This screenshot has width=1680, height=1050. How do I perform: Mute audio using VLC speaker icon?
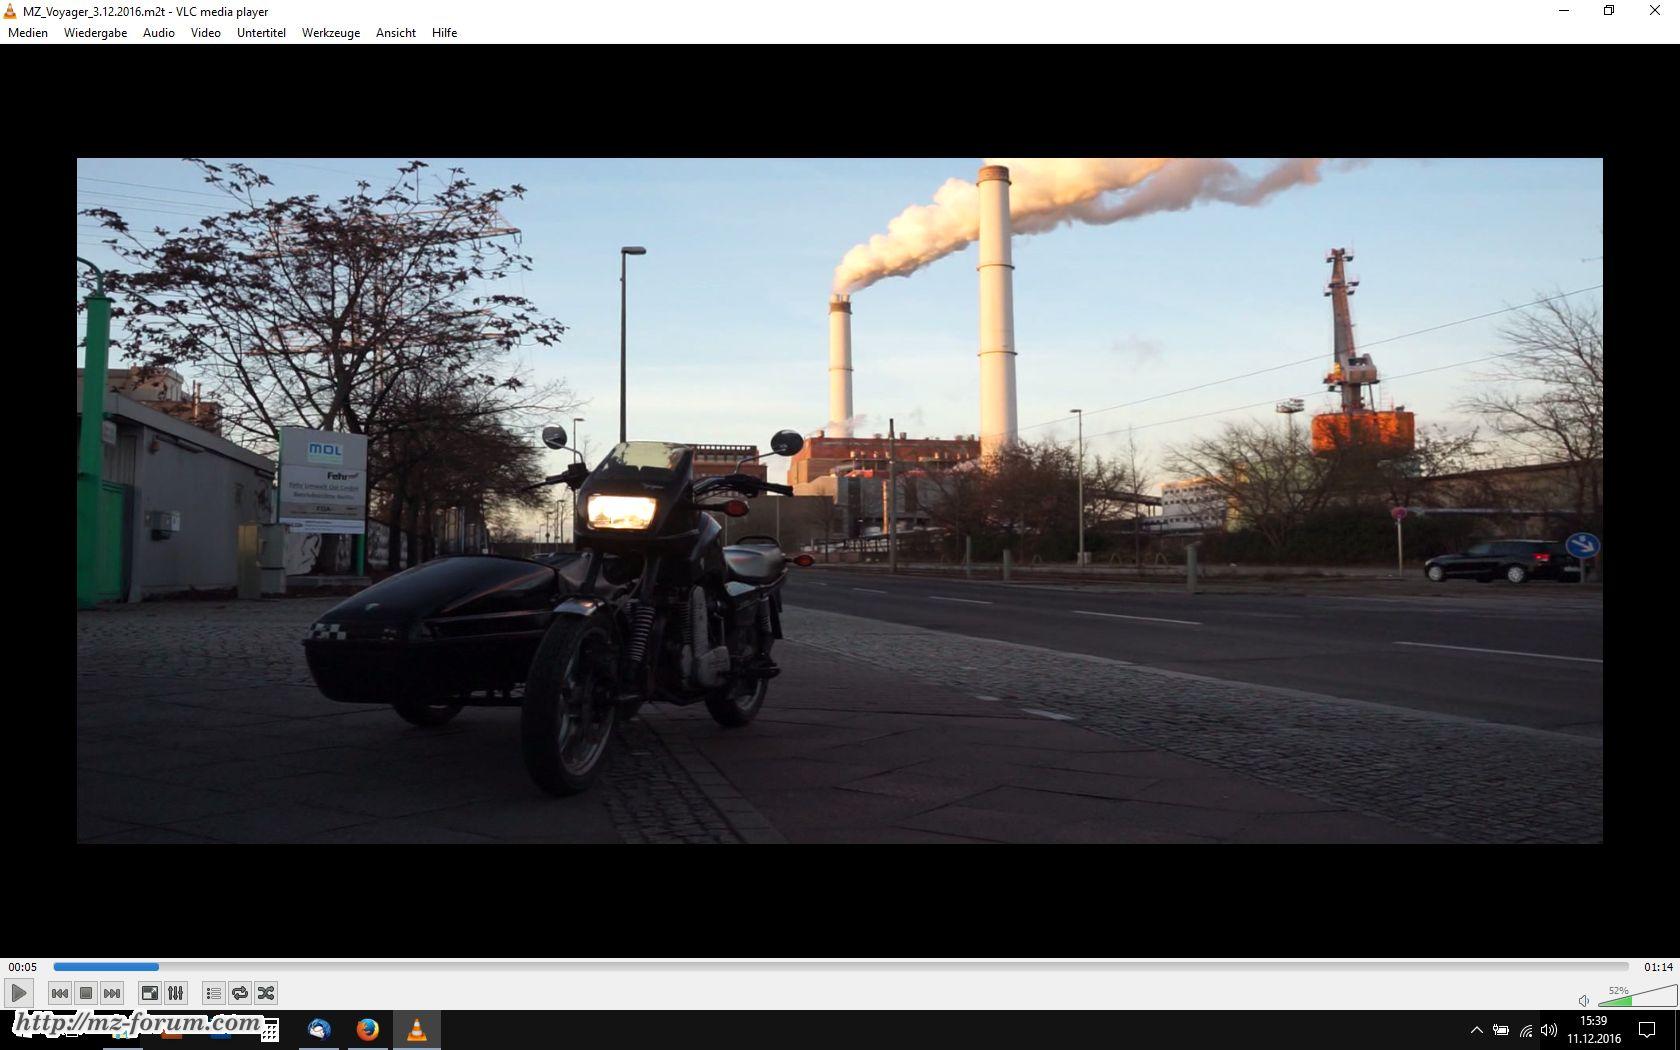pos(1584,1000)
